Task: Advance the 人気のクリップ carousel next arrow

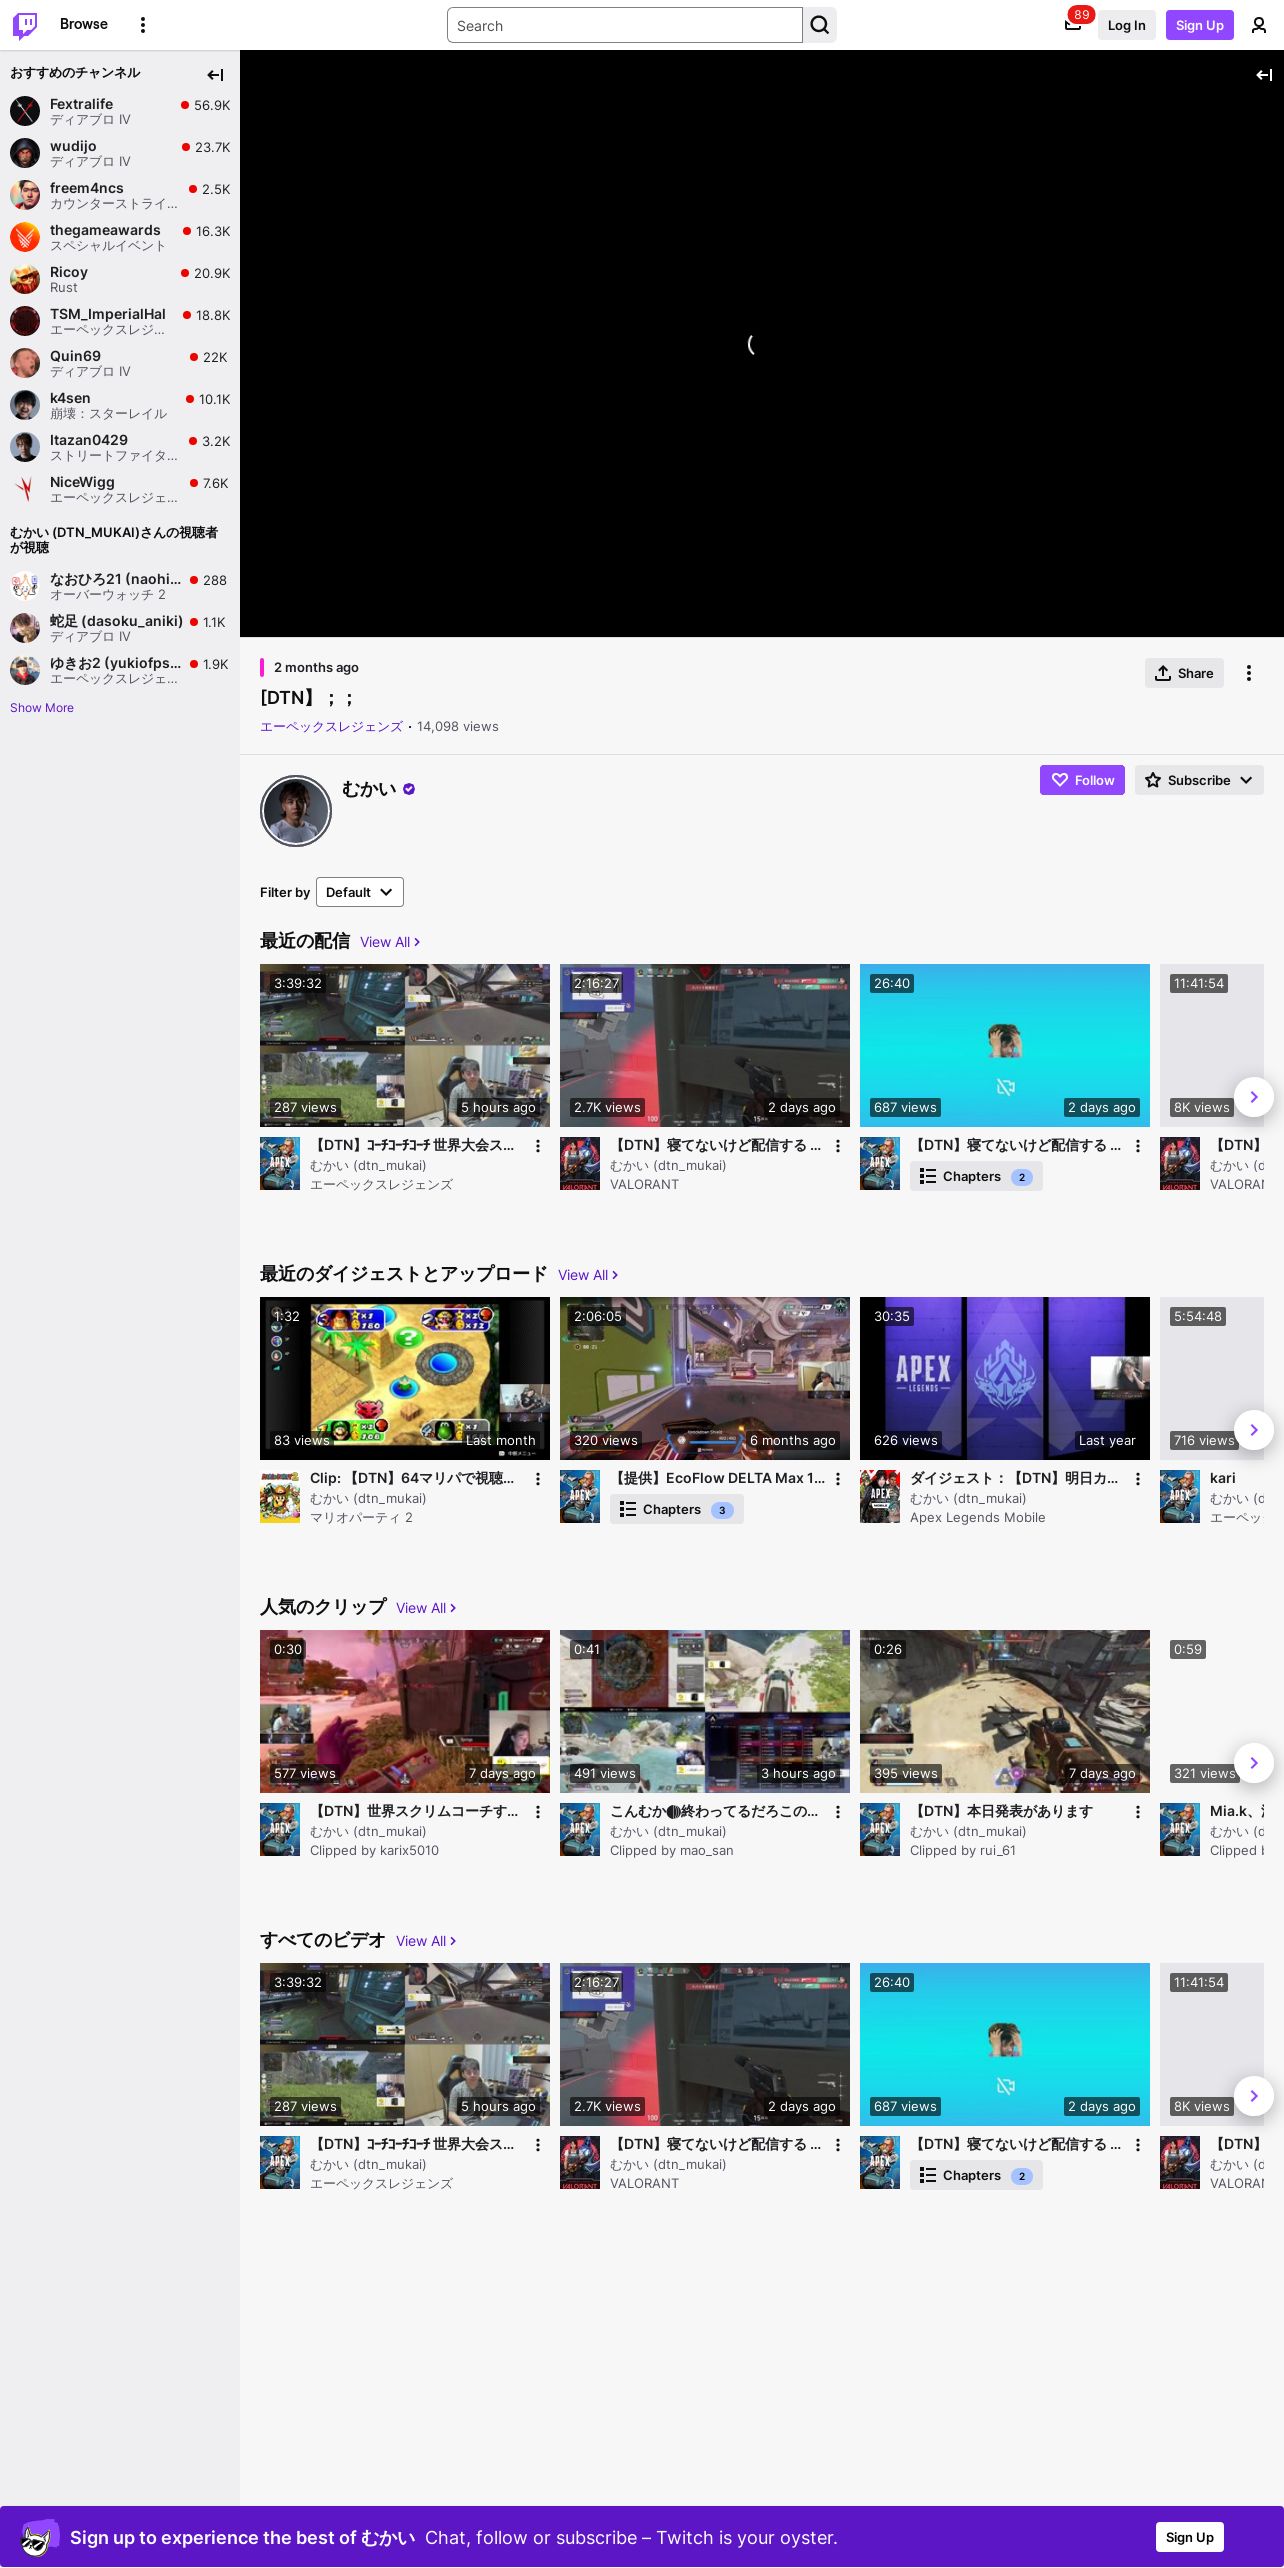Action: [1254, 1763]
